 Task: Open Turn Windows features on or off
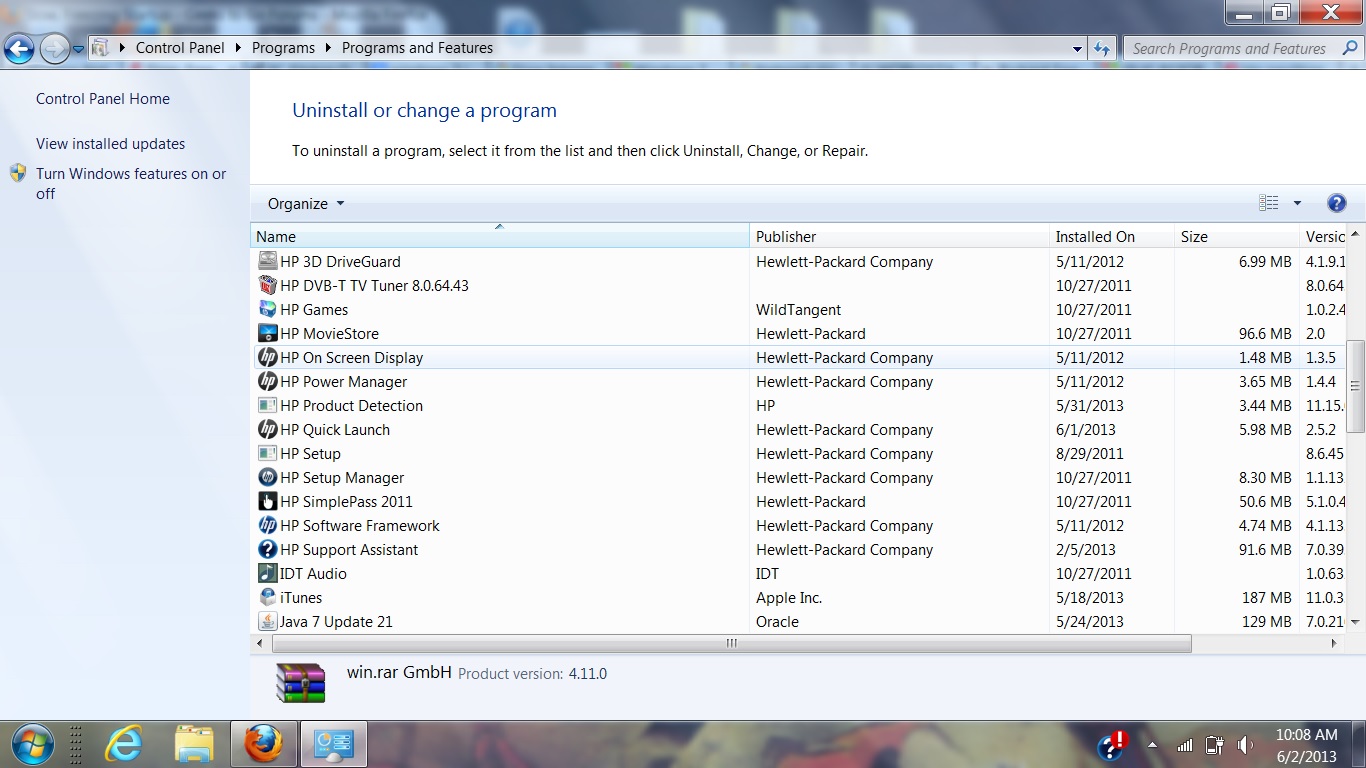131,184
